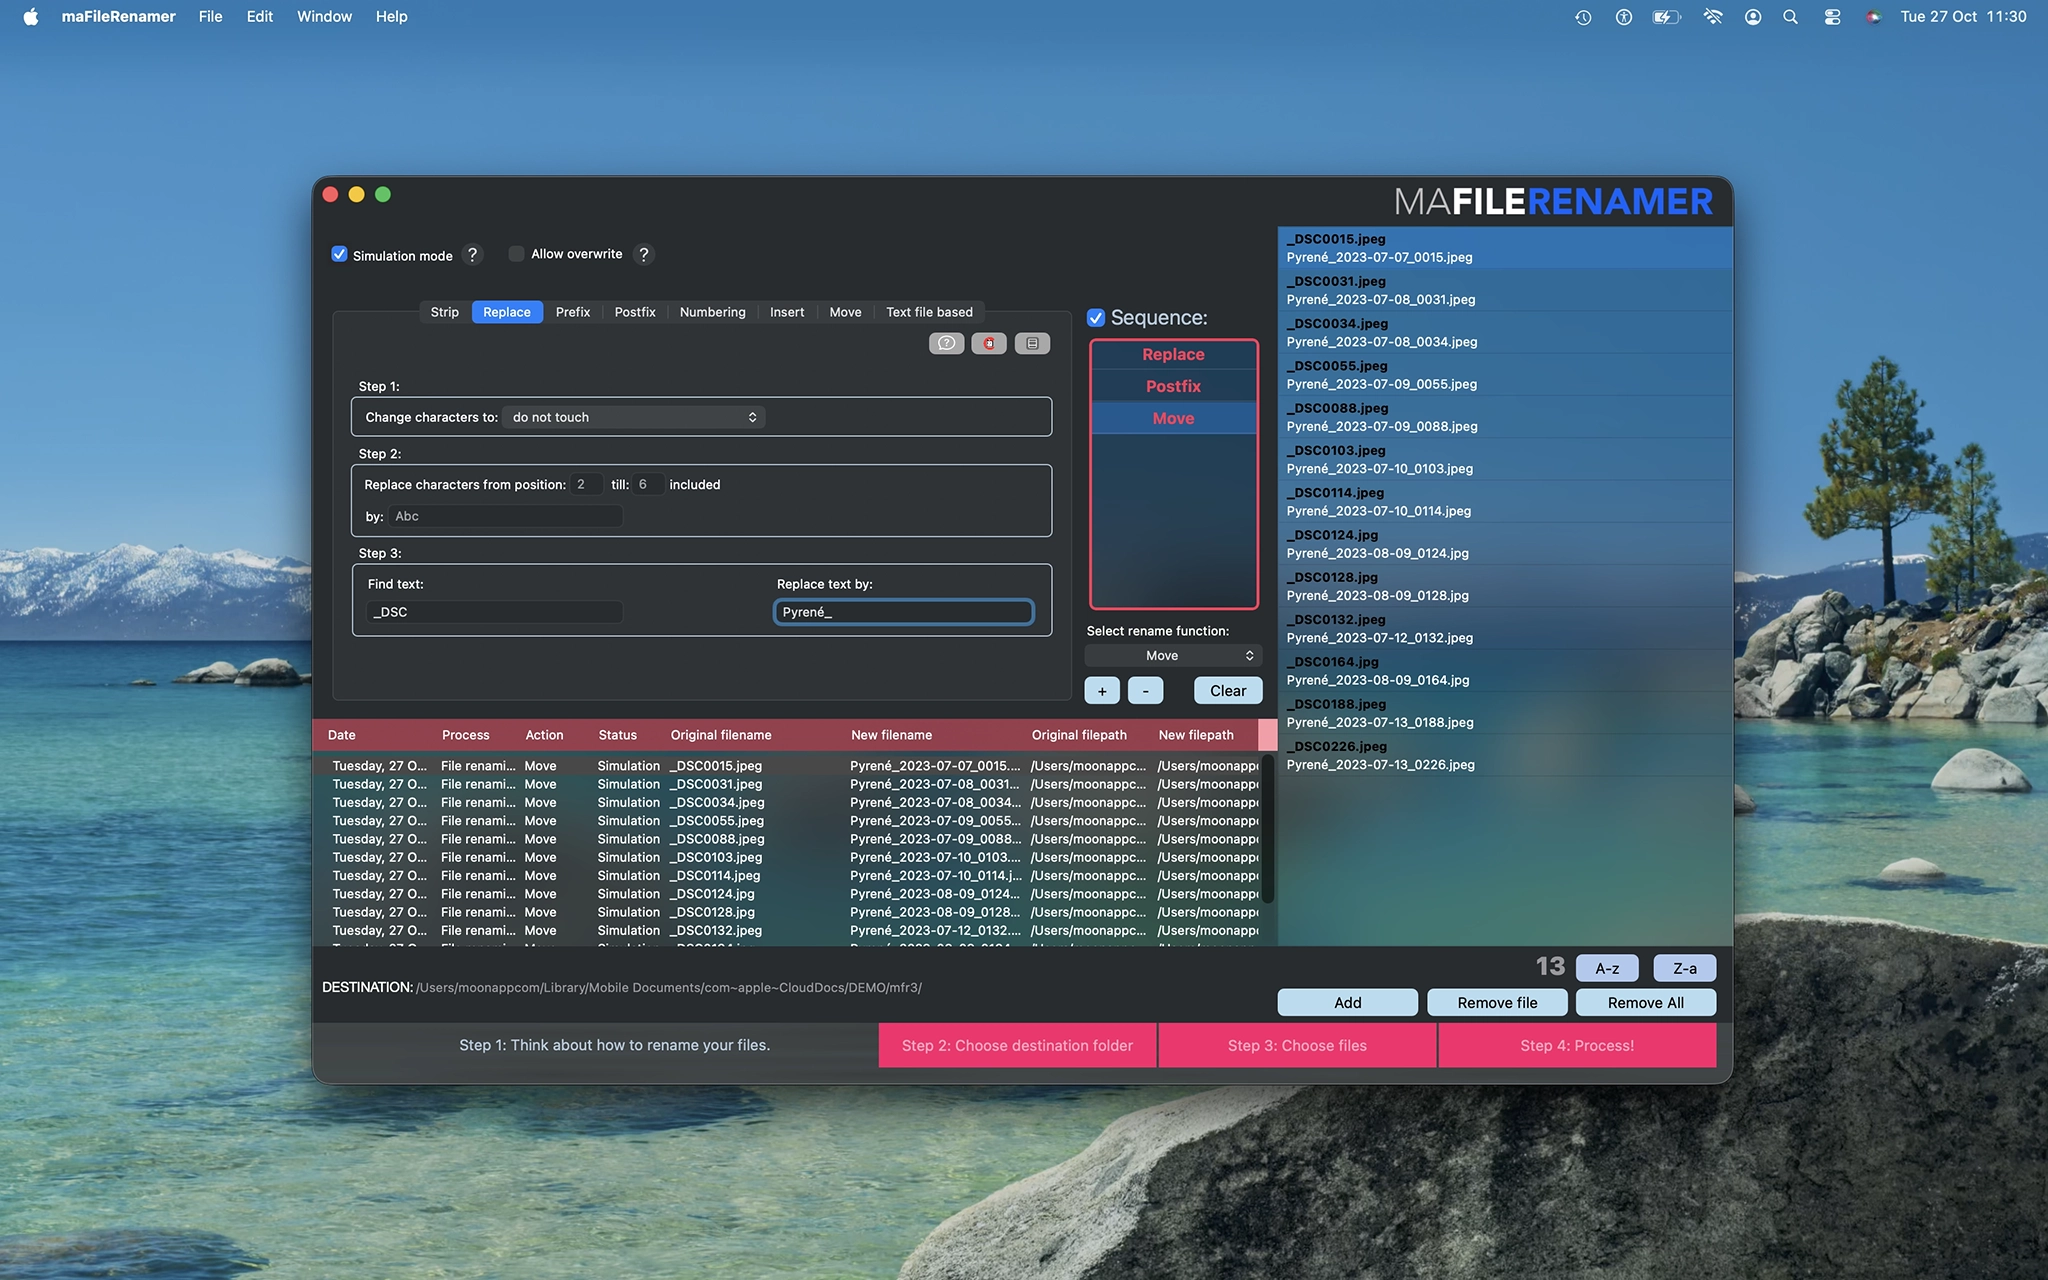Viewport: 2048px width, 1280px height.
Task: Click the question mark beside Allow overwrite
Action: 644,255
